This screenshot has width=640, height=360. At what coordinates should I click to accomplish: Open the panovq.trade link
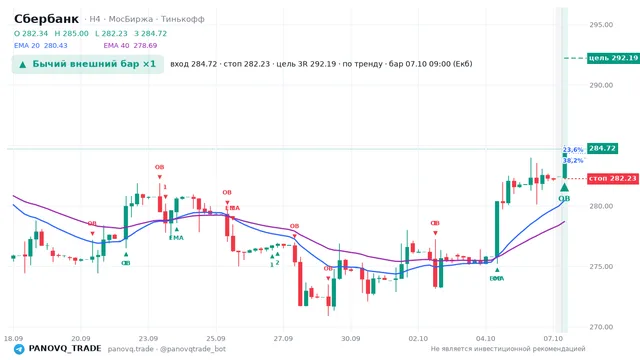131,349
